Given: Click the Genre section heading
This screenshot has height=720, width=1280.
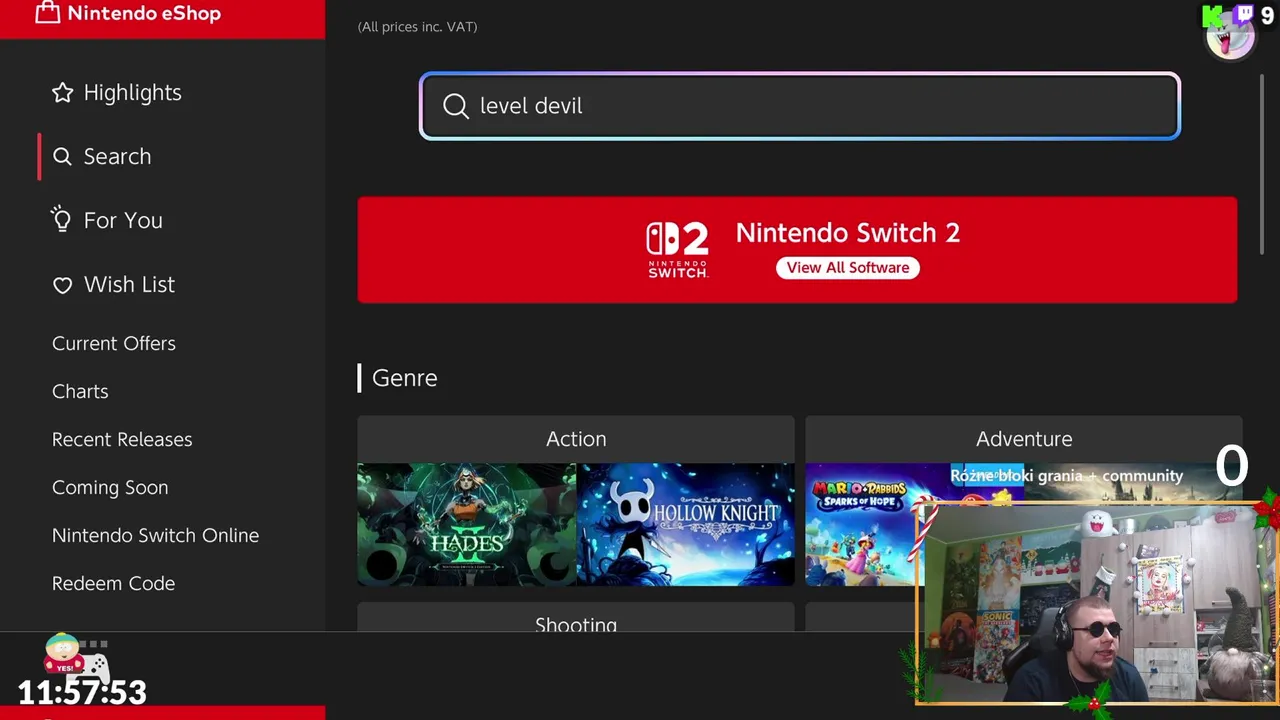Looking at the screenshot, I should 404,378.
